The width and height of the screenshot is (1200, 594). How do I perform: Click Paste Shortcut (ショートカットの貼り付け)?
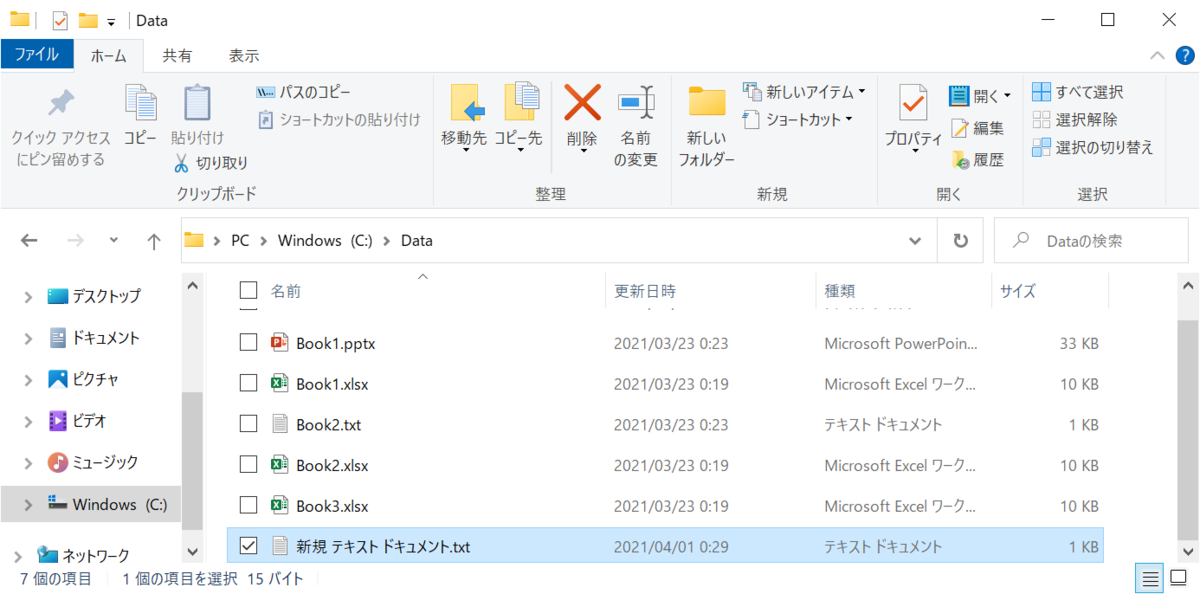click(x=339, y=119)
